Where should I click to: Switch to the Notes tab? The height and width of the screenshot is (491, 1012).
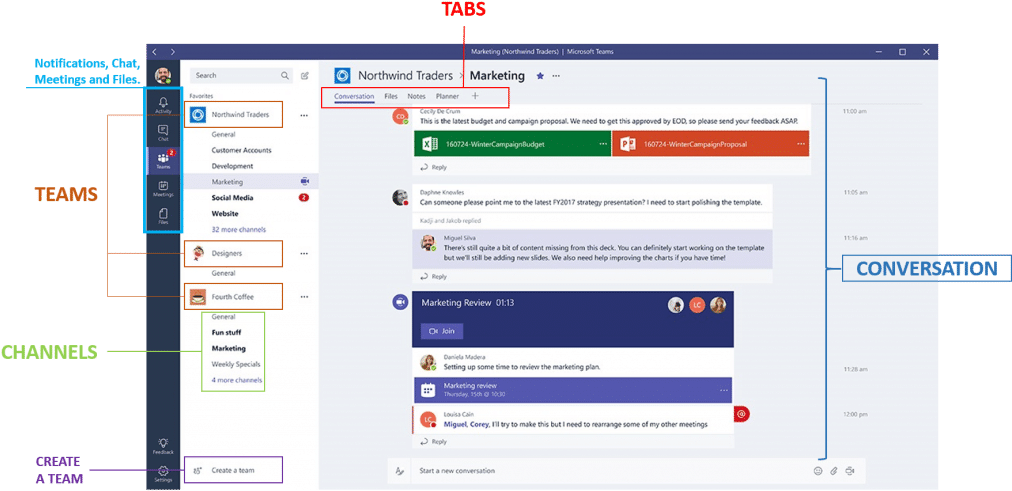tap(416, 96)
